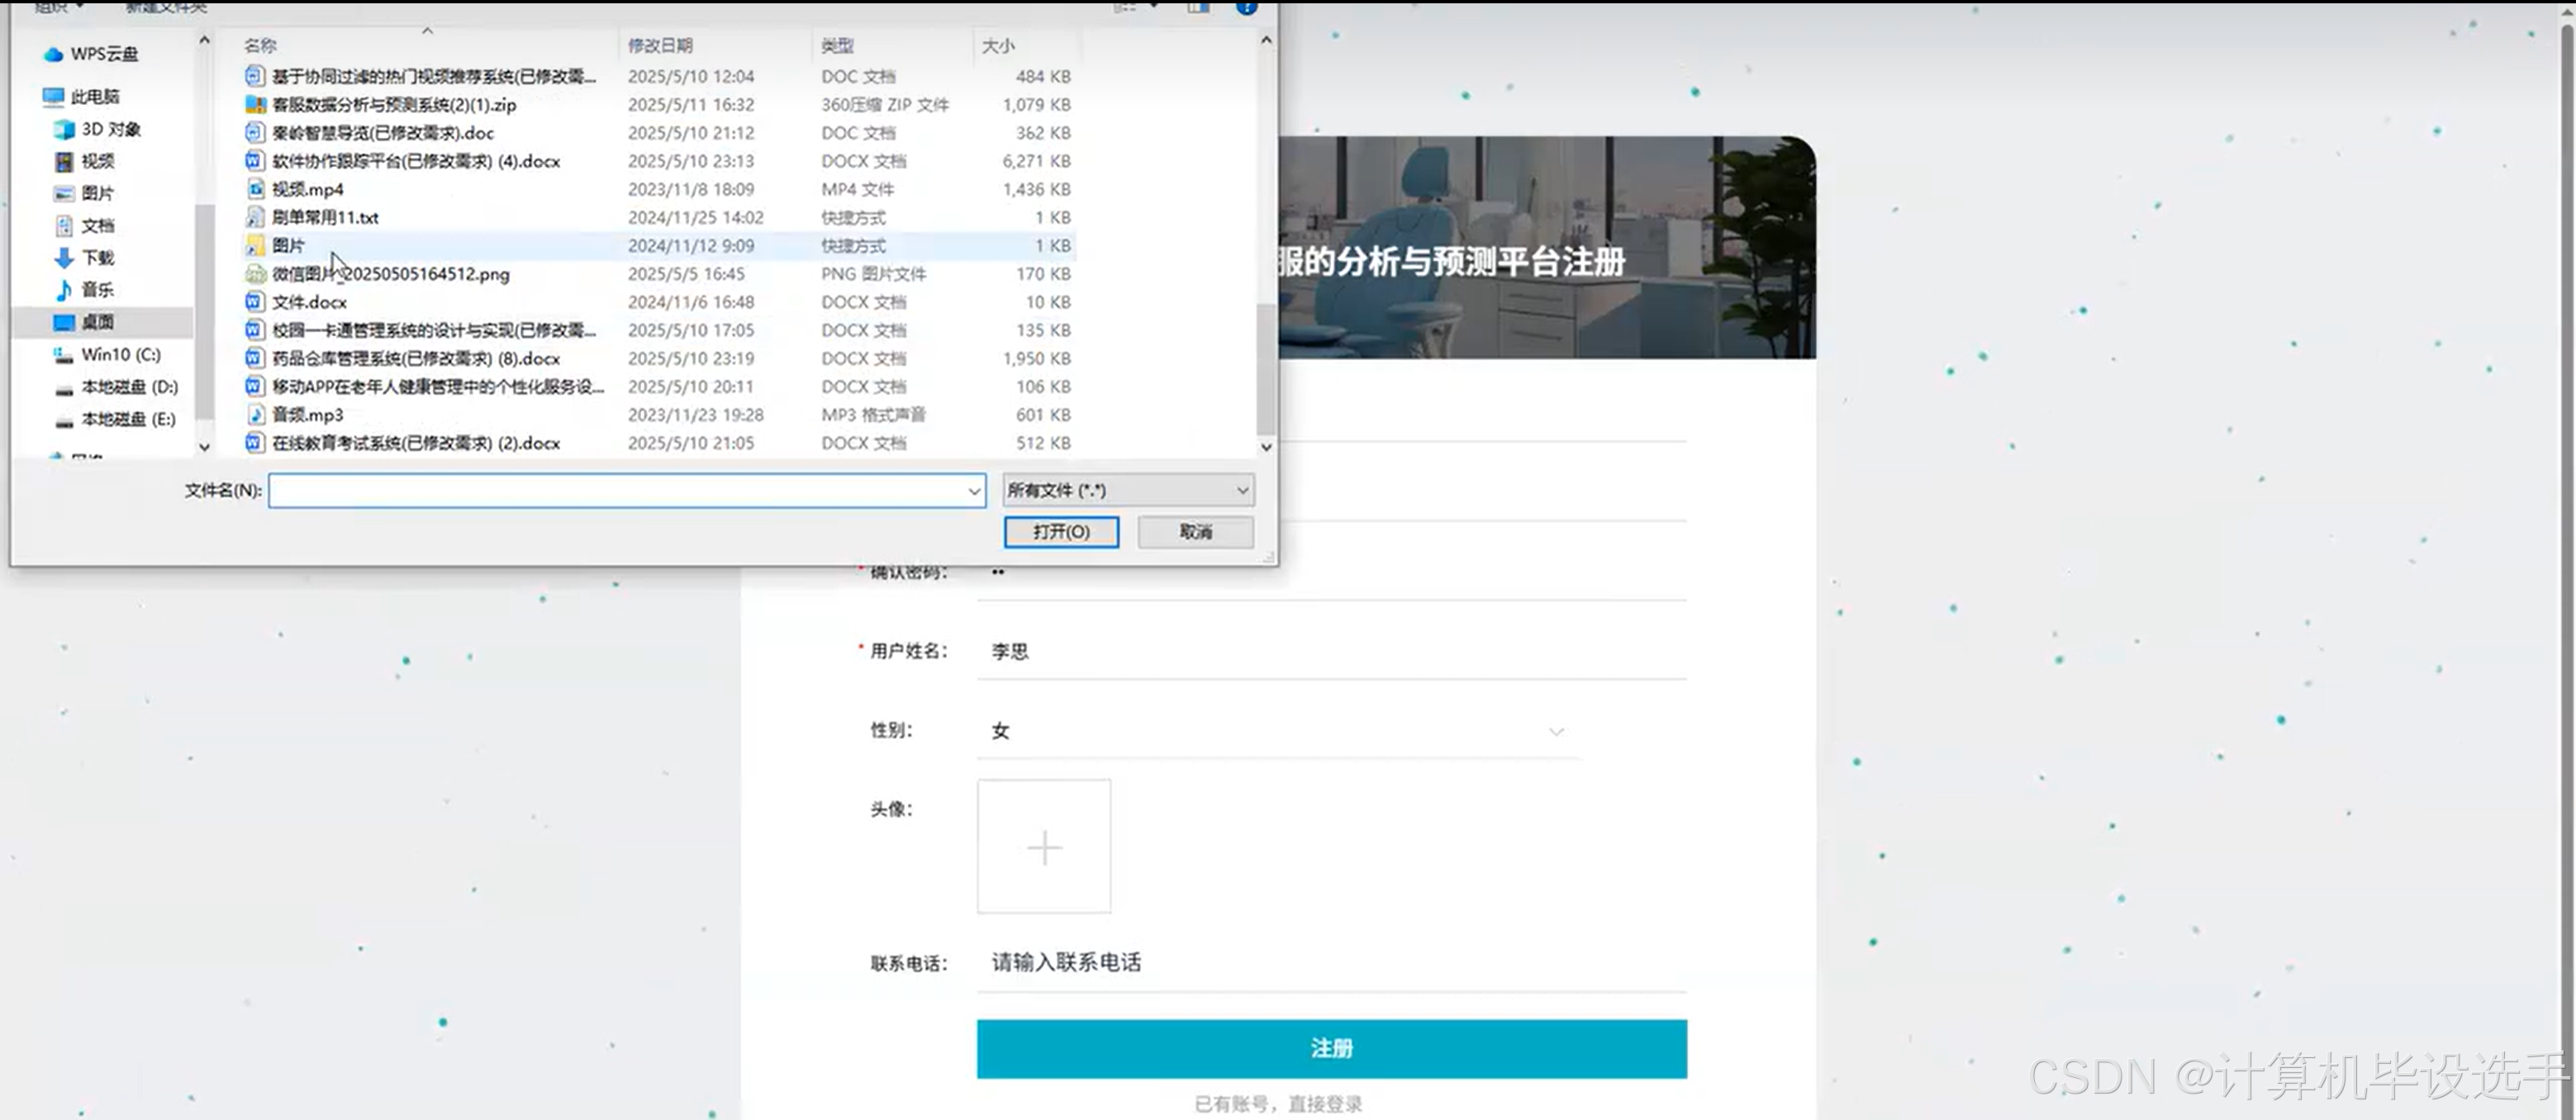The height and width of the screenshot is (1120, 2576).
Task: Click icon of 软件协作跟踪平台 docx
Action: point(255,160)
